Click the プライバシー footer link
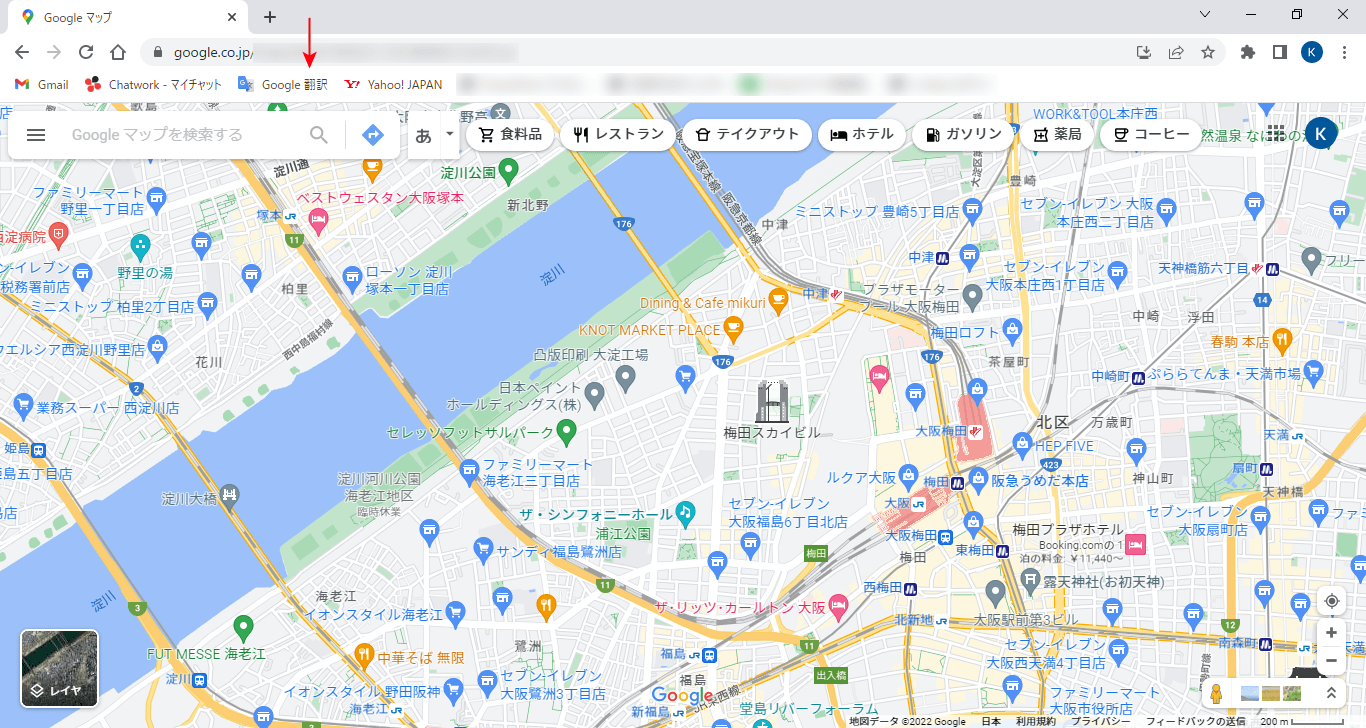This screenshot has height=728, width=1366. click(x=1100, y=721)
